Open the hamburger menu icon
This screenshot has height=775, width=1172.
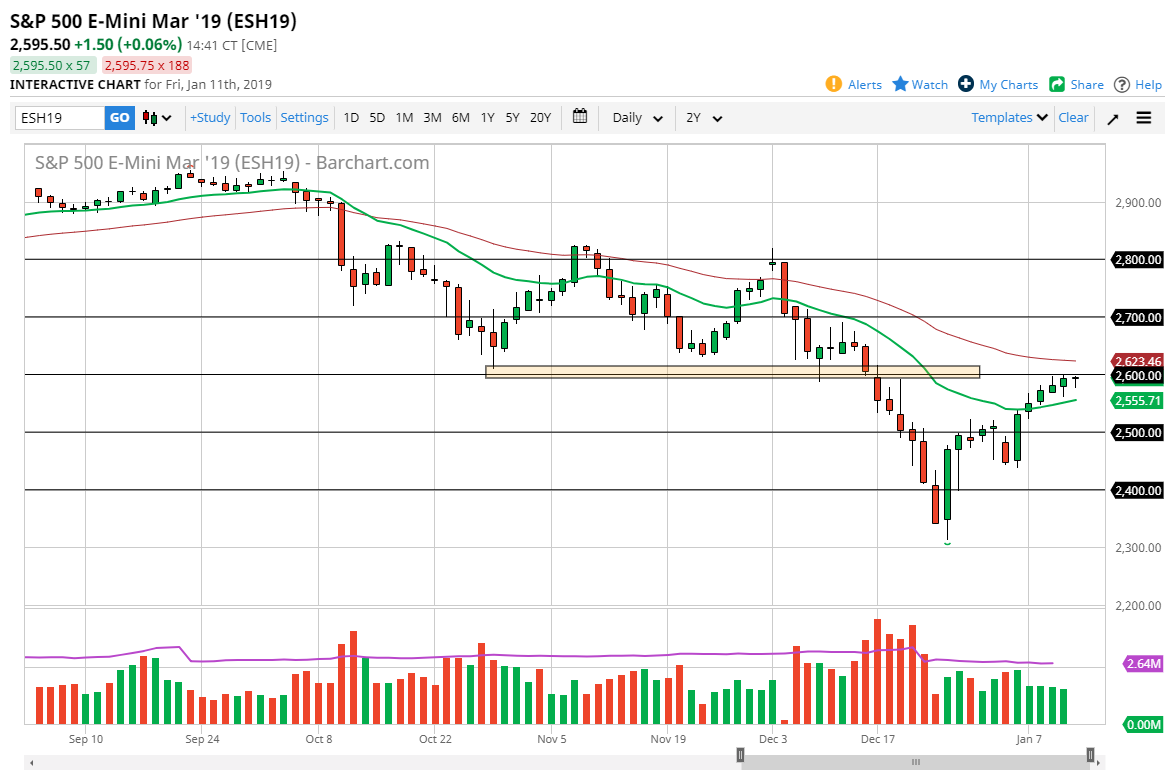[1144, 117]
